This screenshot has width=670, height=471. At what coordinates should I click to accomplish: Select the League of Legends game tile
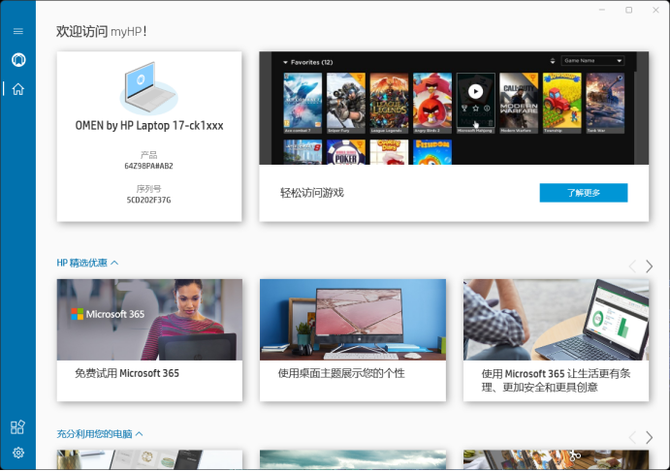tap(389, 103)
